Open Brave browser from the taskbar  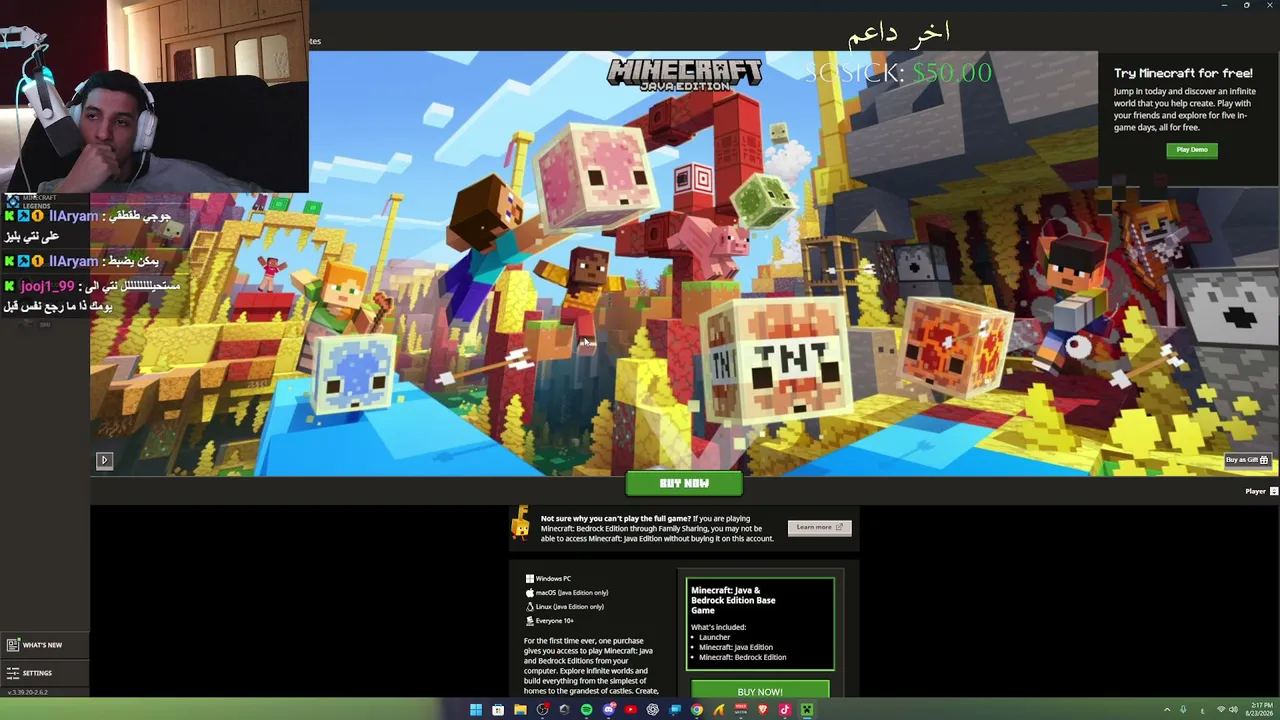click(x=762, y=710)
